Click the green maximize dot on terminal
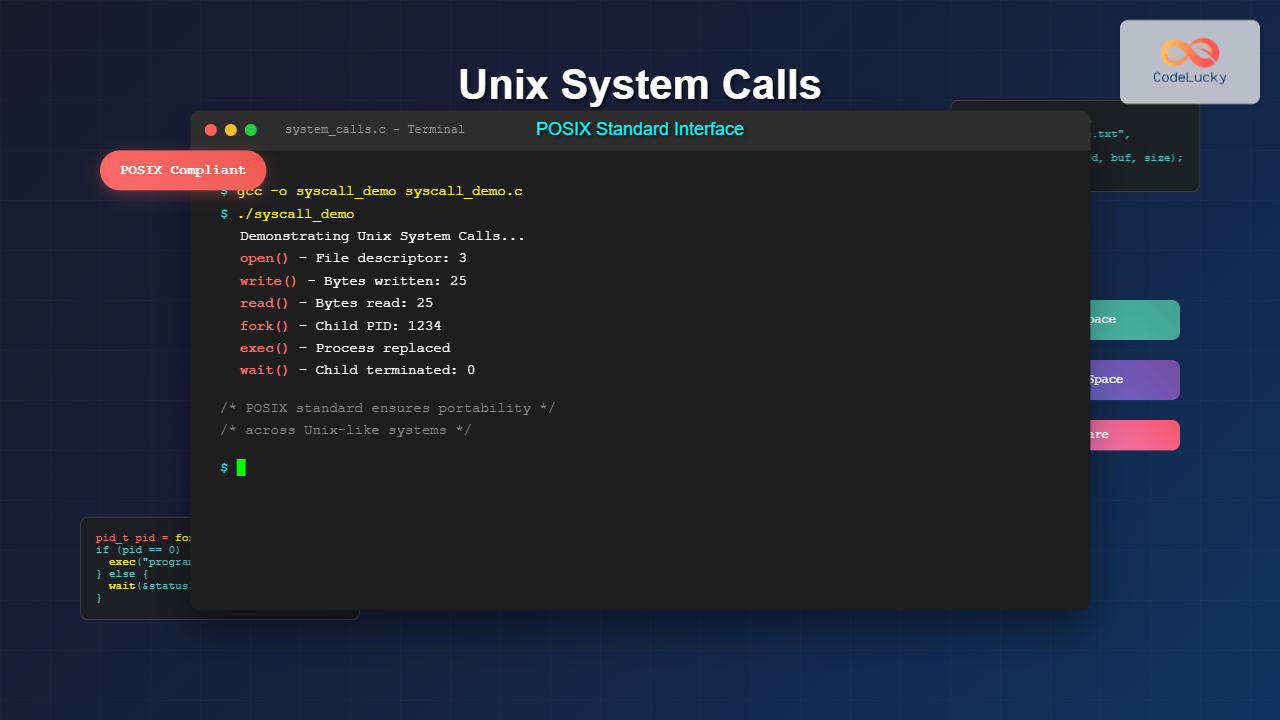1280x720 pixels. 251,130
